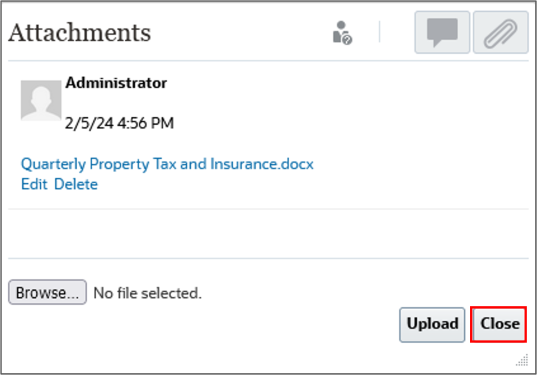Select the paperclip attachments tab
The image size is (537, 375).
click(x=501, y=32)
